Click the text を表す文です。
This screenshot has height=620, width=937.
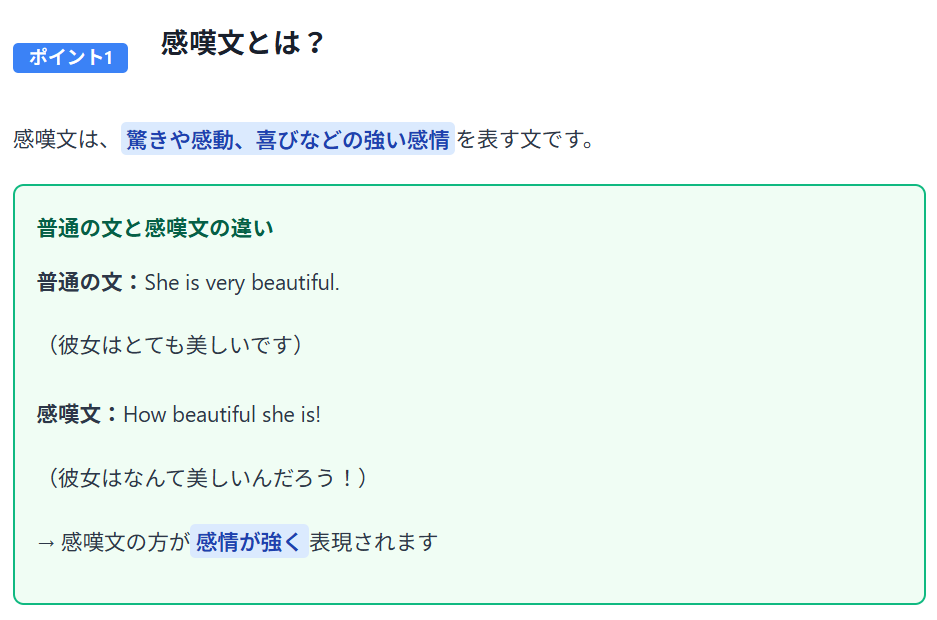coord(526,139)
